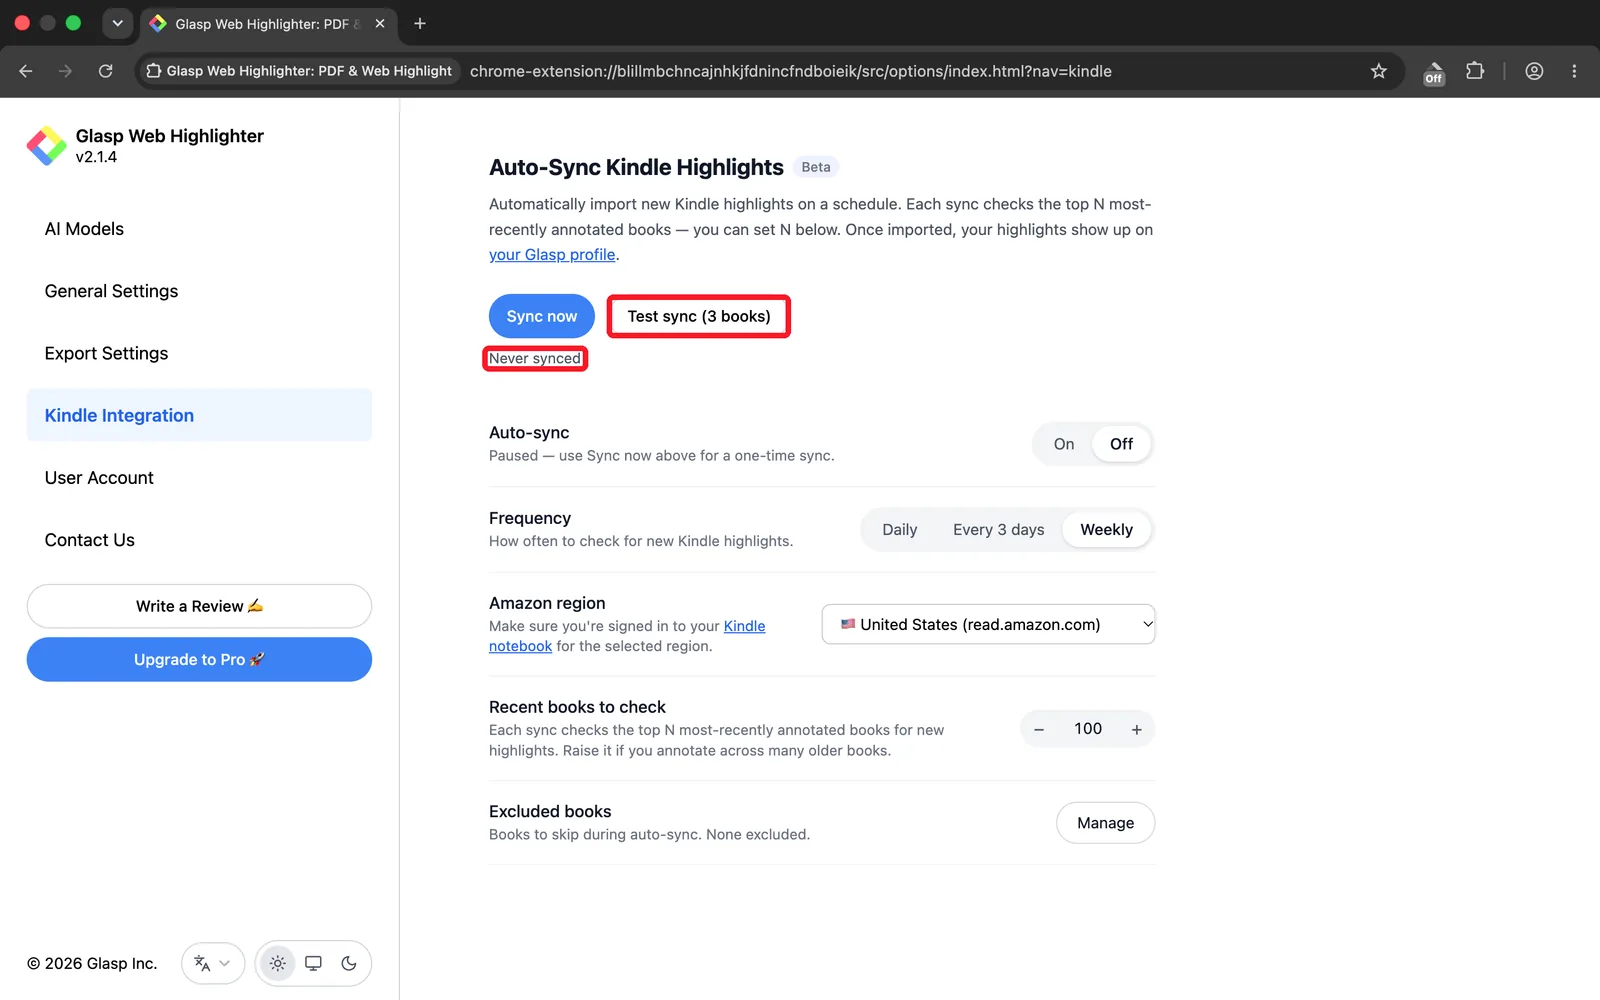Click the browser address bar URL
The image size is (1600, 1000).
click(x=790, y=71)
